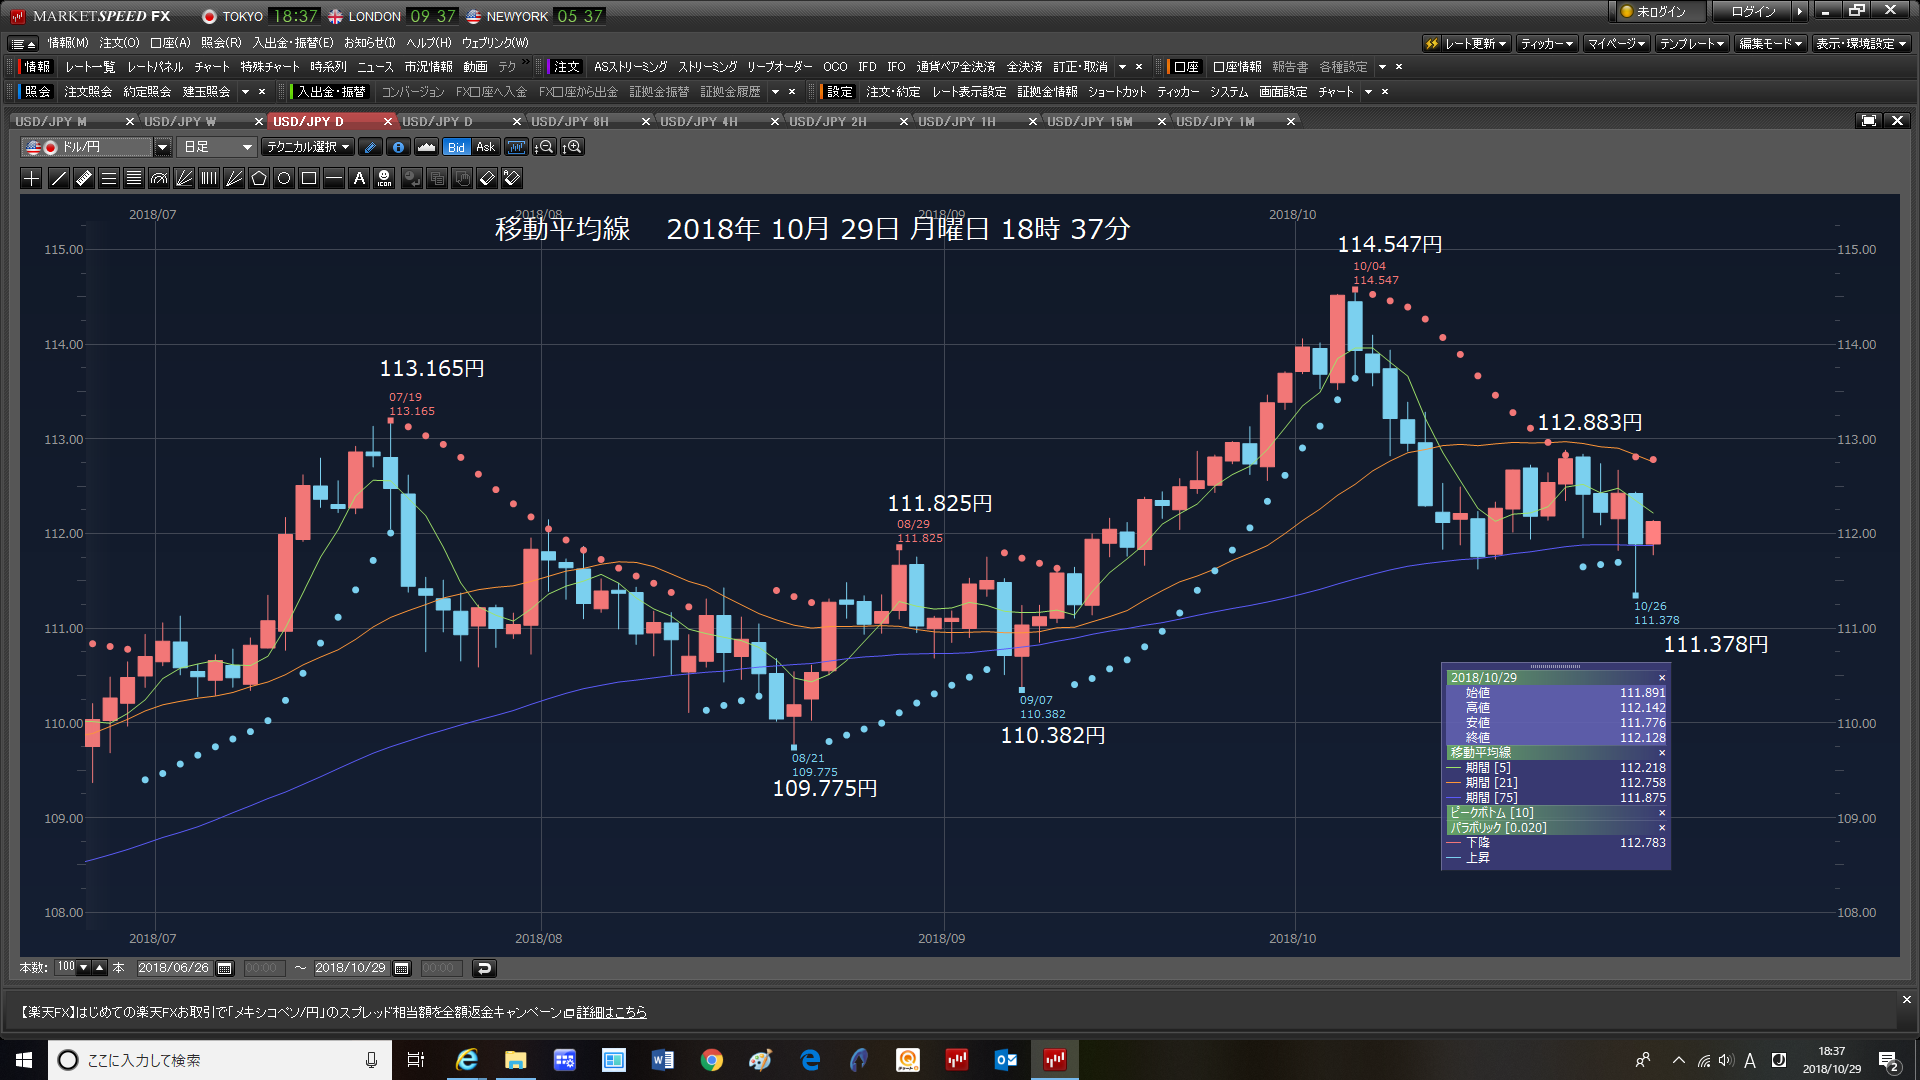
Task: Remove the ピークボトム [10] indicator
Action: pos(1662,813)
